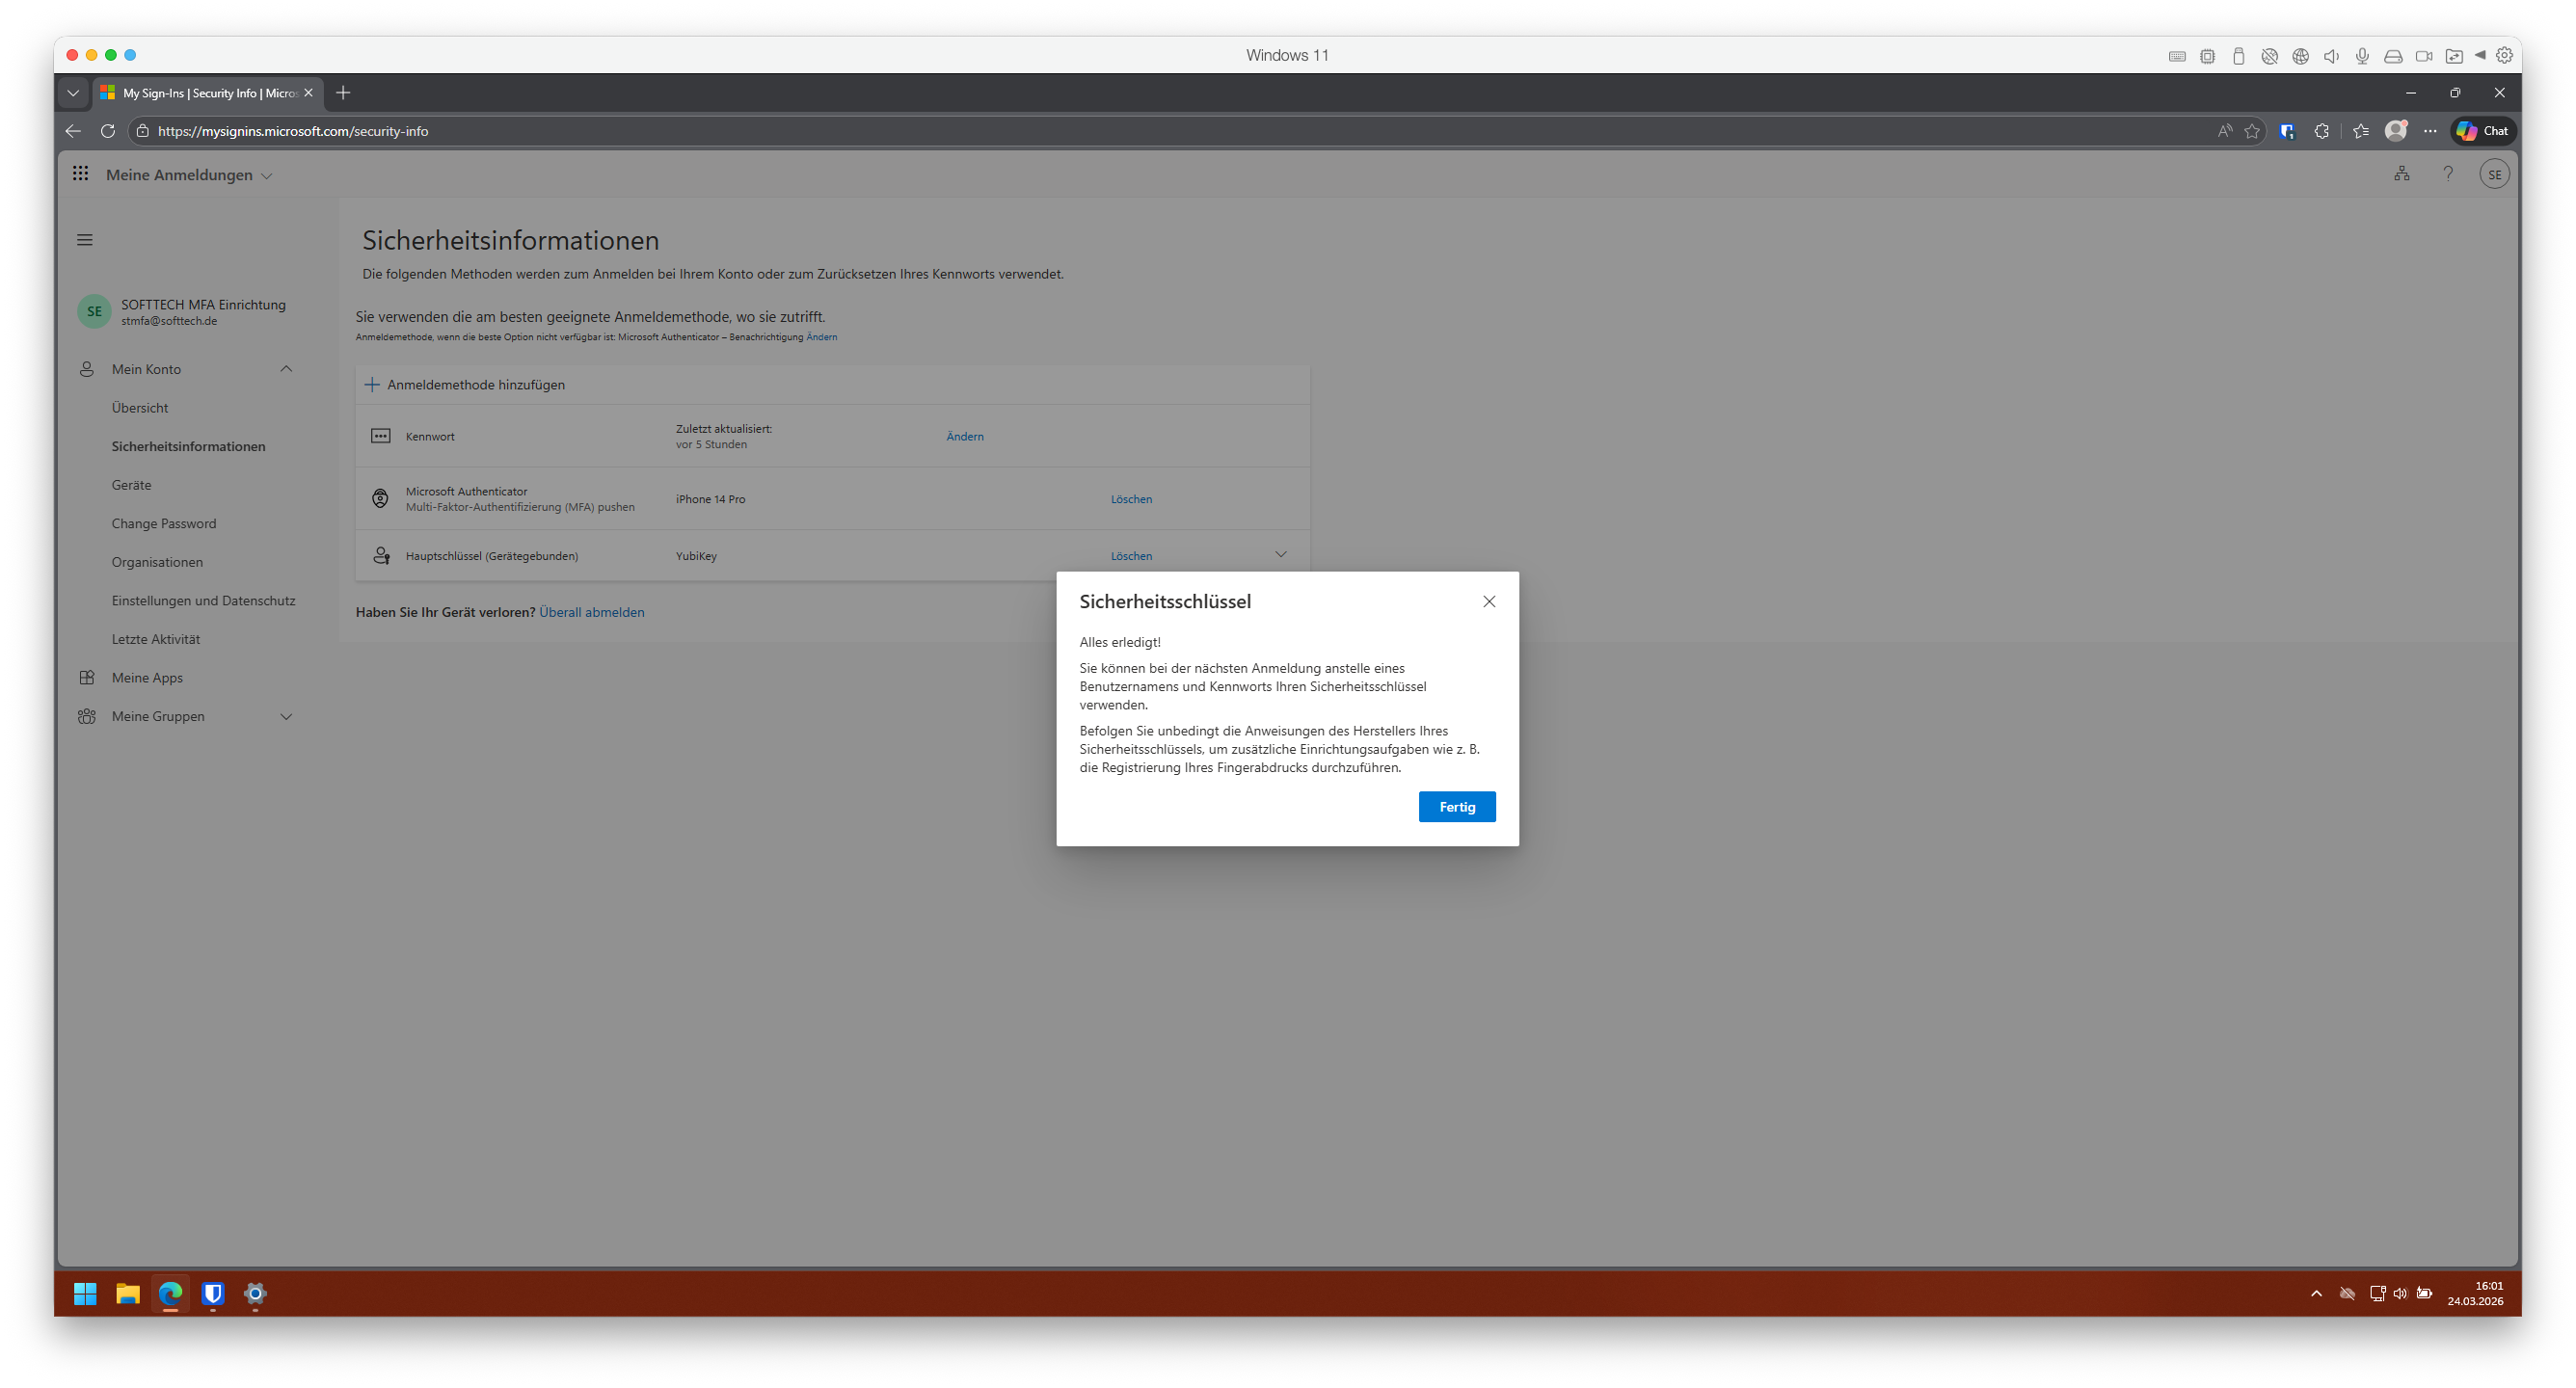
Task: Open the Edge extensions puzzle icon
Action: click(2322, 131)
